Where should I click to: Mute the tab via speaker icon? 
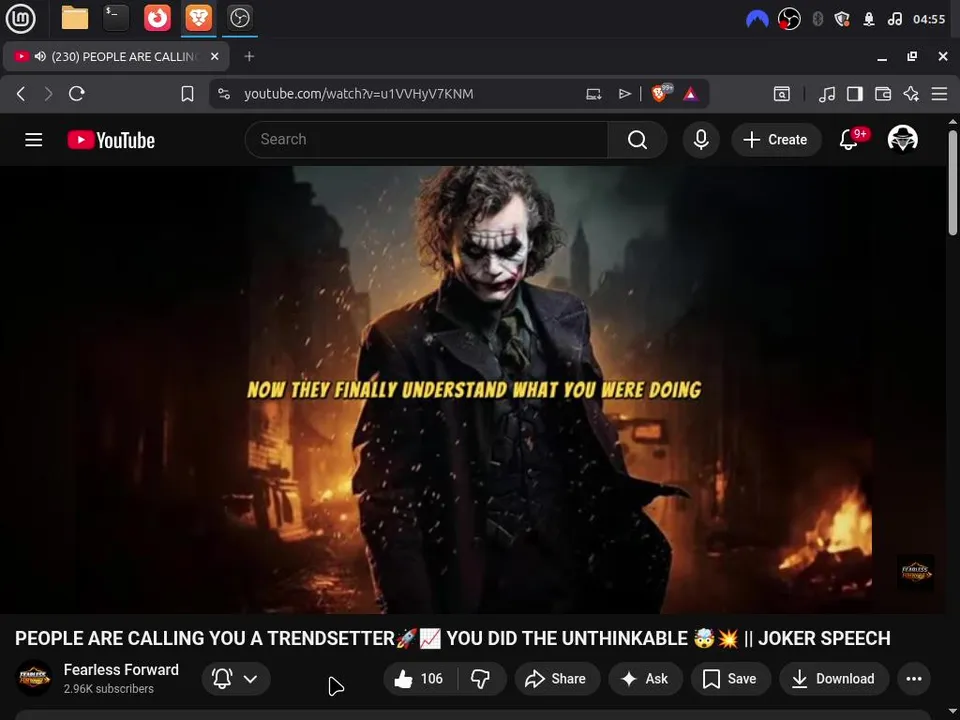[x=40, y=56]
